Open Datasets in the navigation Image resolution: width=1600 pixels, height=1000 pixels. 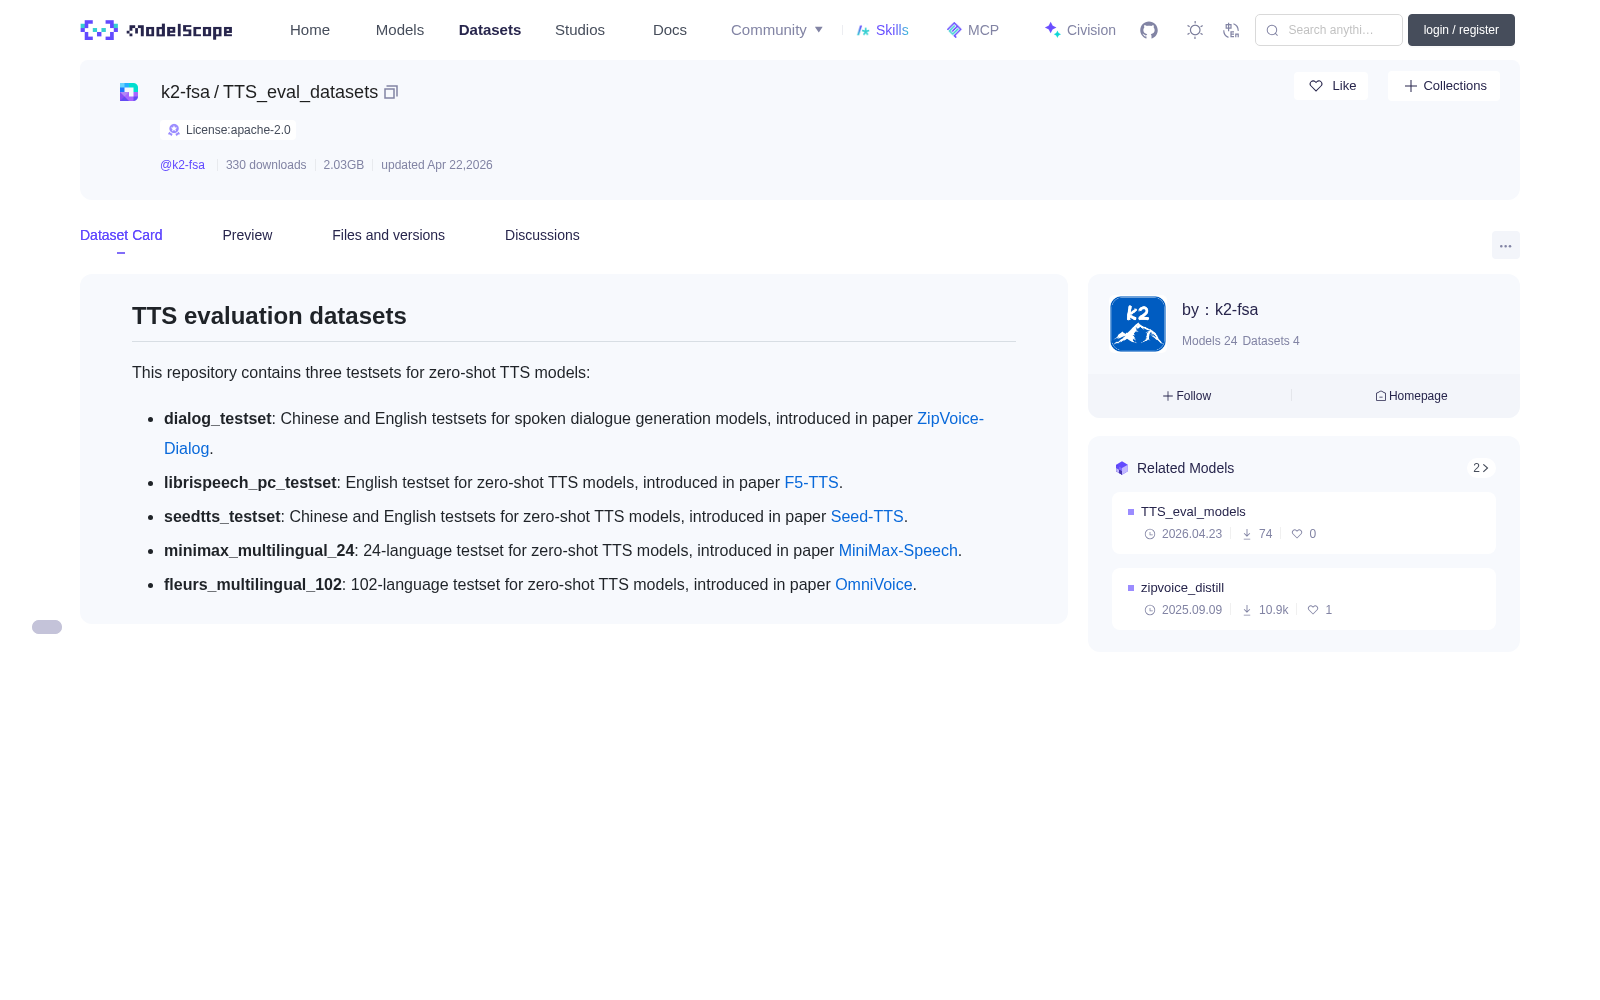(x=490, y=30)
